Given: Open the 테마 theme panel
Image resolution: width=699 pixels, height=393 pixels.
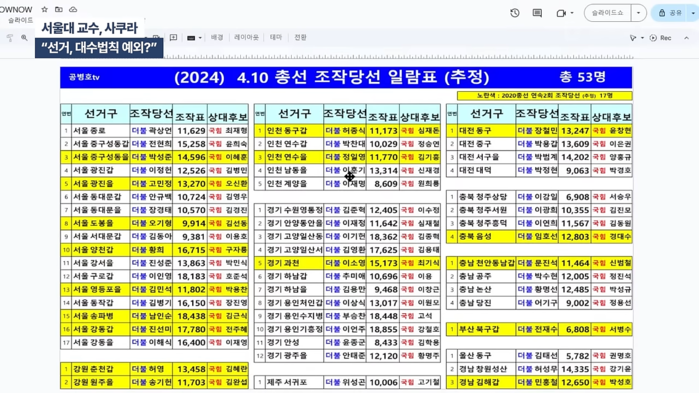Looking at the screenshot, I should 276,37.
